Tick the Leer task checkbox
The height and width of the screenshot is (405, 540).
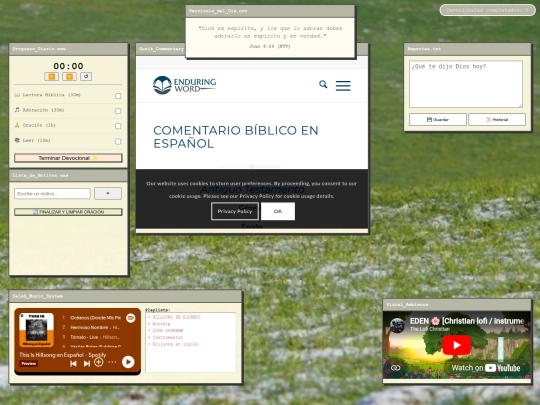[118, 141]
